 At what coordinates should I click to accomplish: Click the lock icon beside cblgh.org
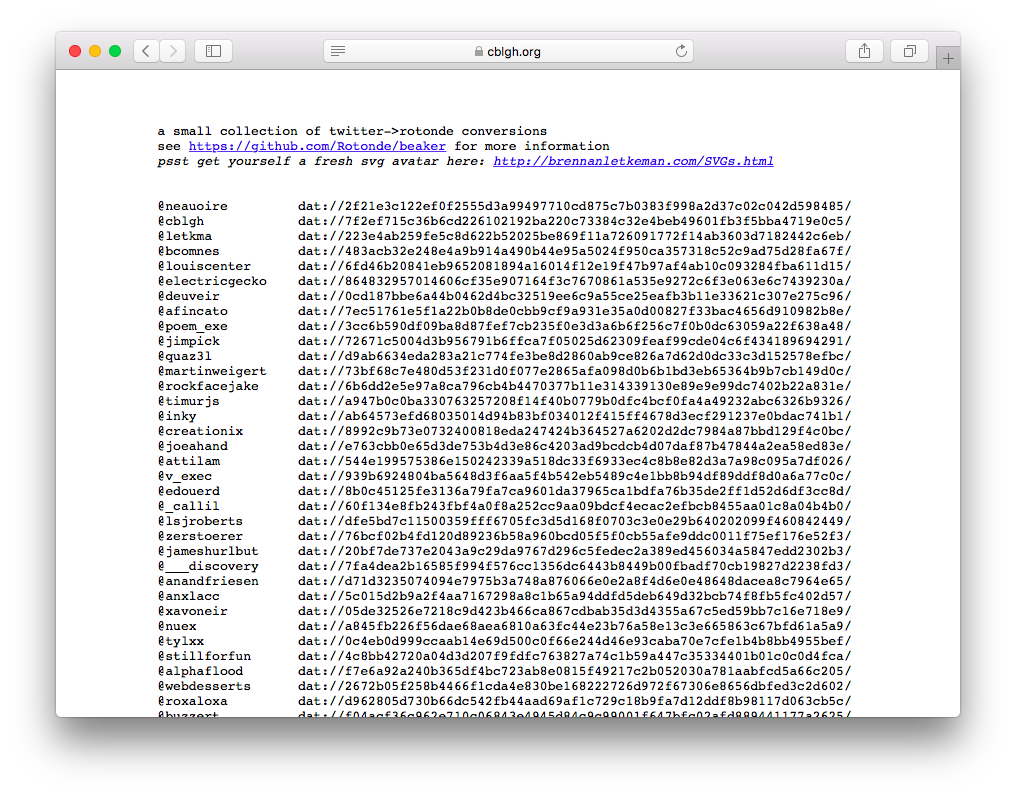click(x=479, y=51)
